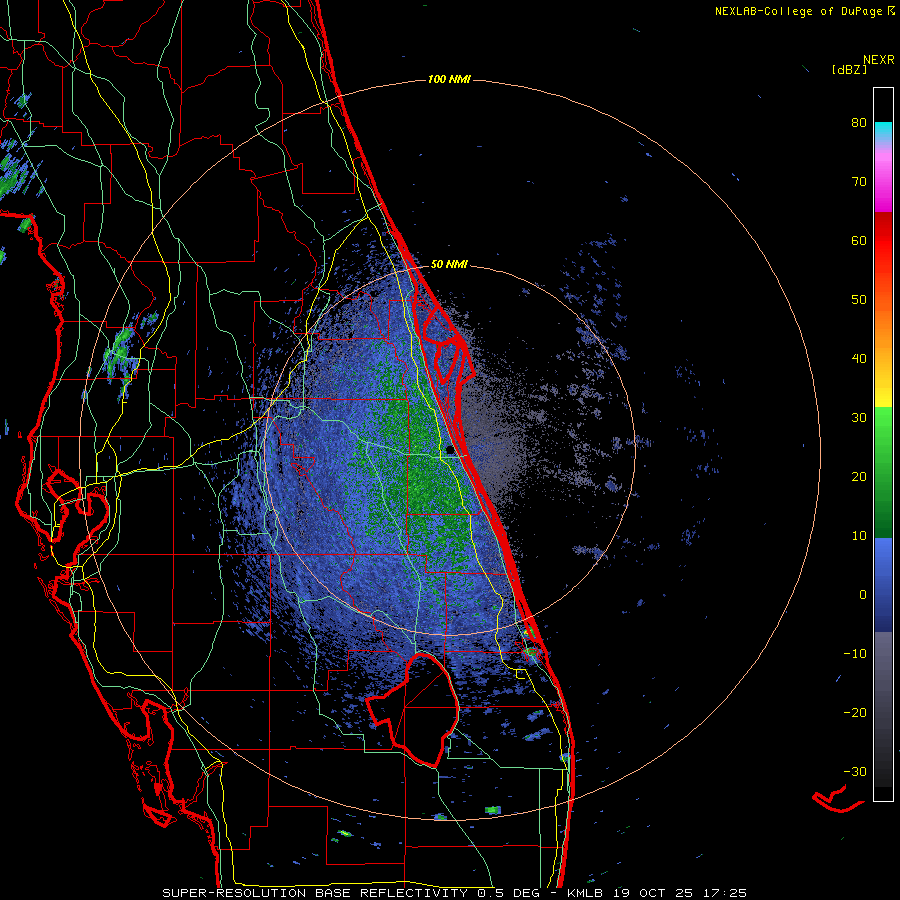Click the 50 NMI range ring label
Screen dimensions: 900x900
coord(449,265)
